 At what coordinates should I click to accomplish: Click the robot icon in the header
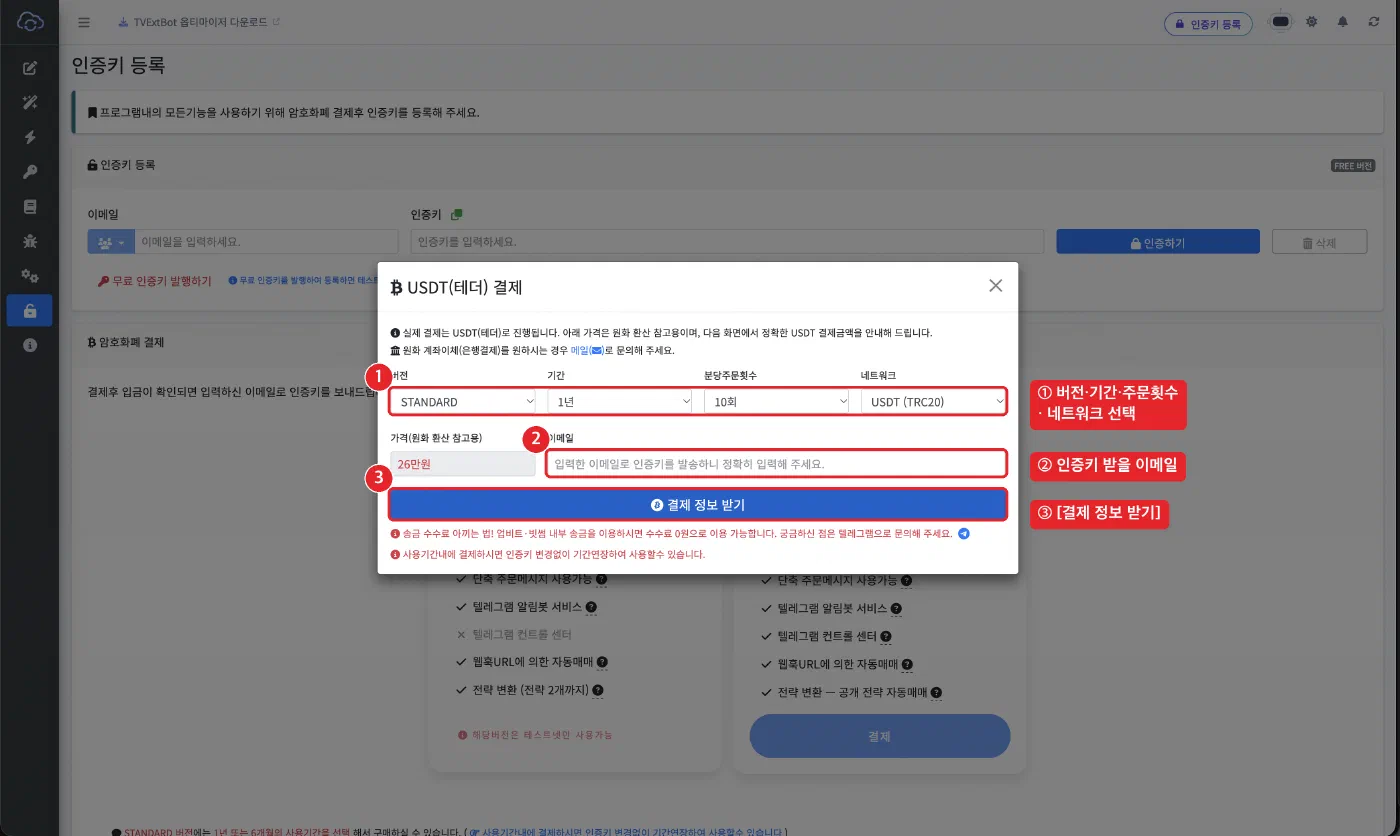pos(1280,22)
